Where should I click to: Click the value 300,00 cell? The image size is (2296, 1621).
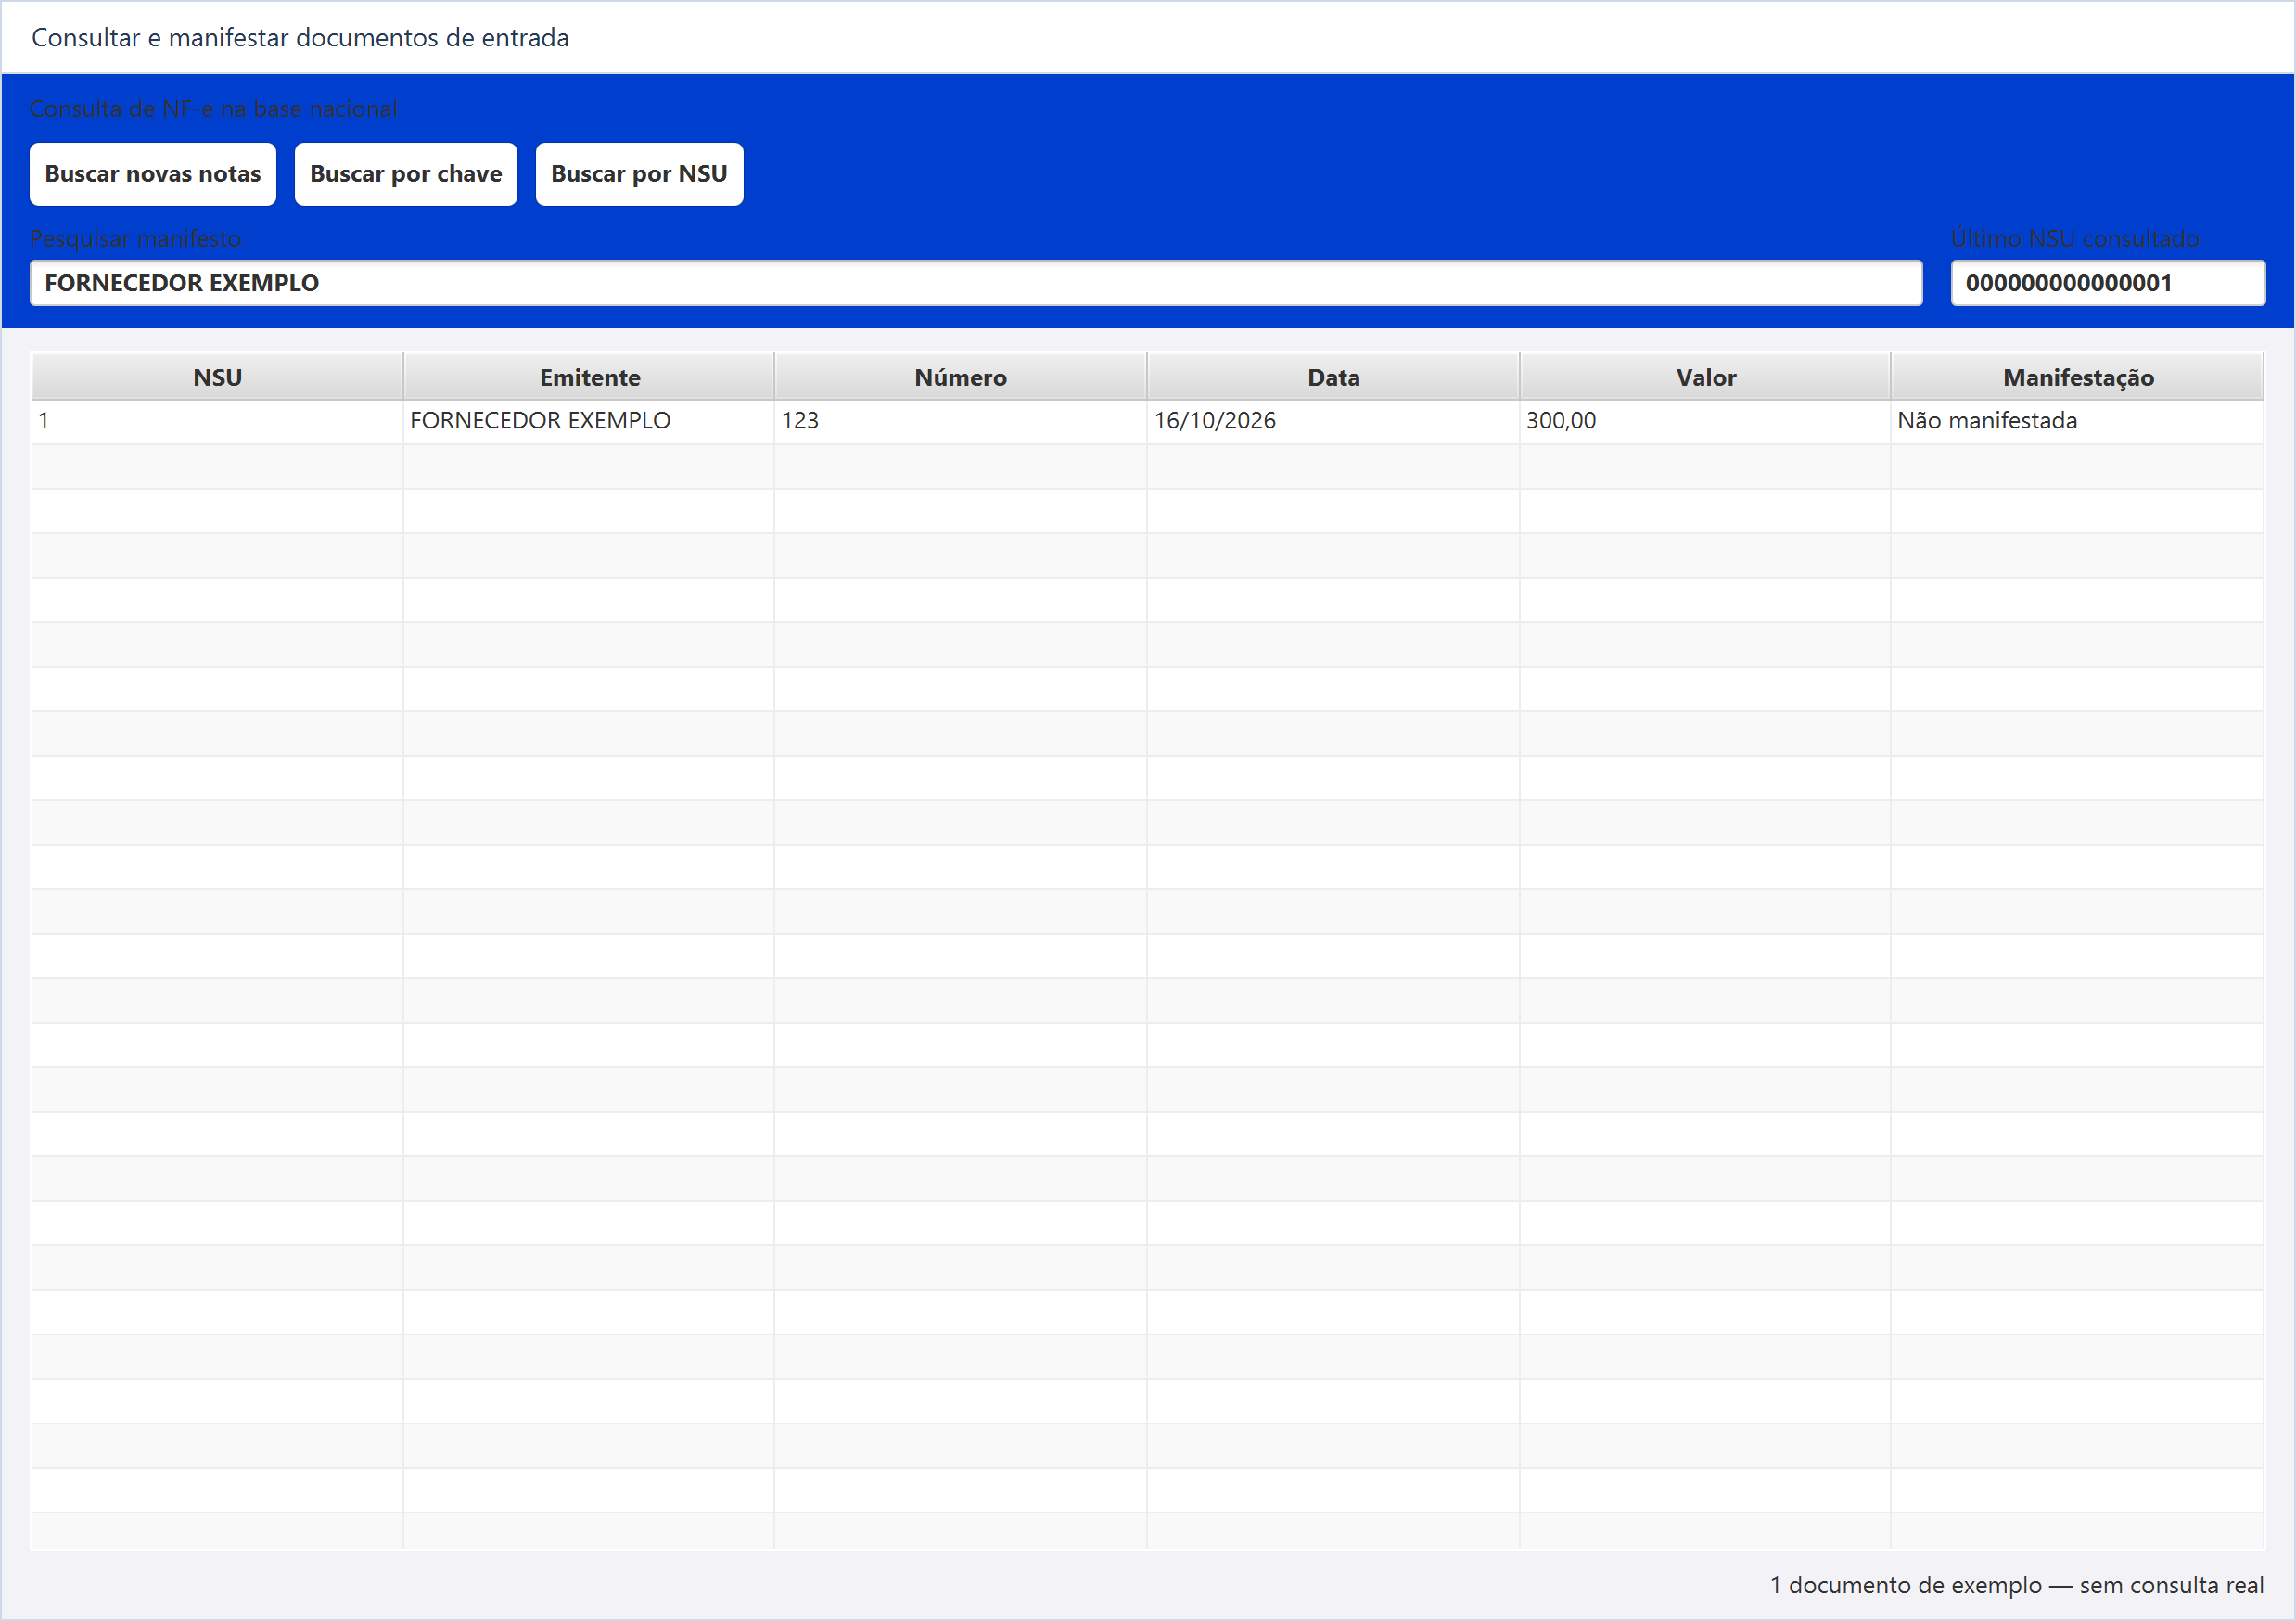click(1705, 421)
